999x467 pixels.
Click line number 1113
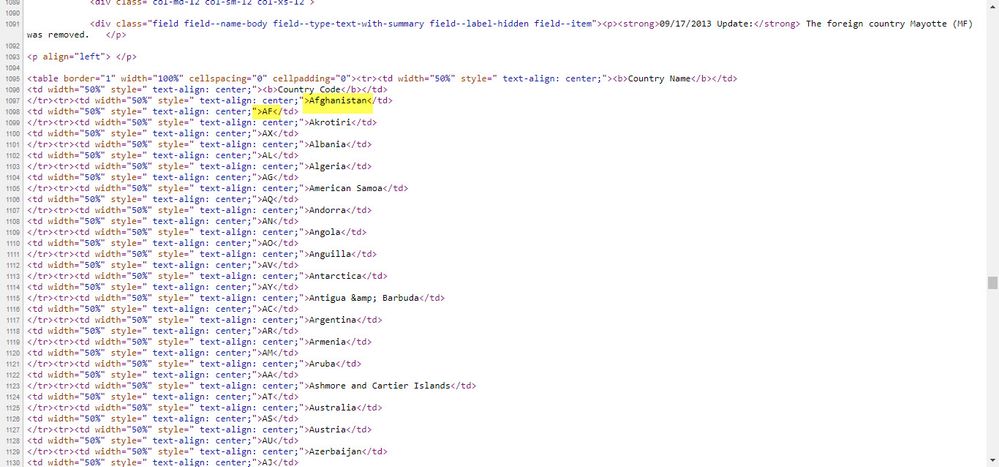tap(11, 276)
